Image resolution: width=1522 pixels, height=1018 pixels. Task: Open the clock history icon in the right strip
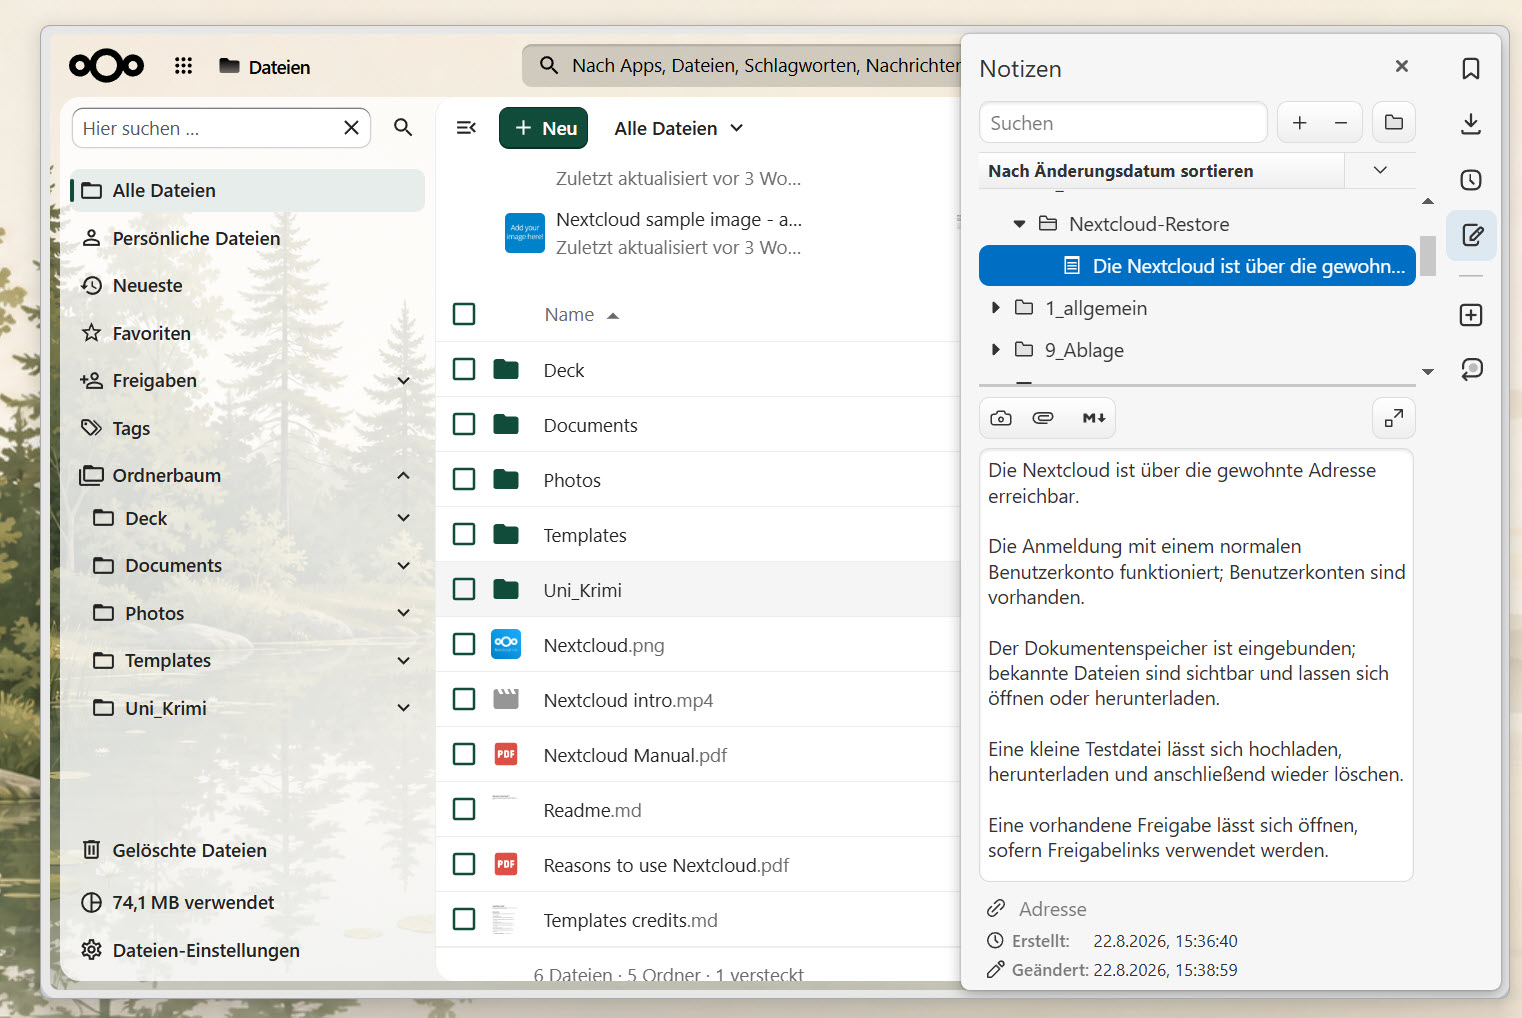[1471, 180]
